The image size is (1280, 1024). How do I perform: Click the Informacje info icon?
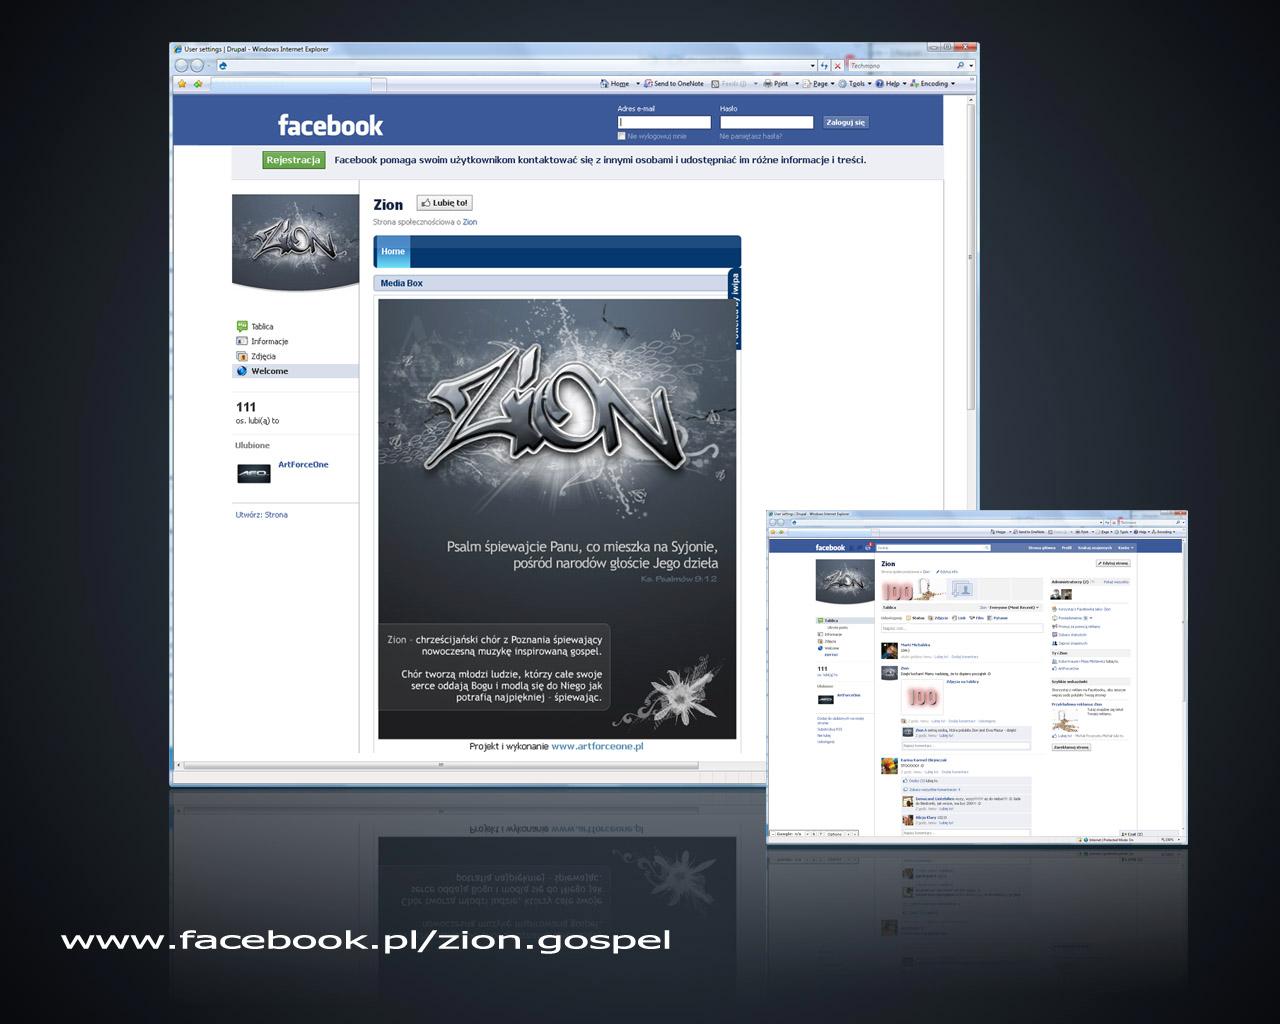tap(242, 341)
